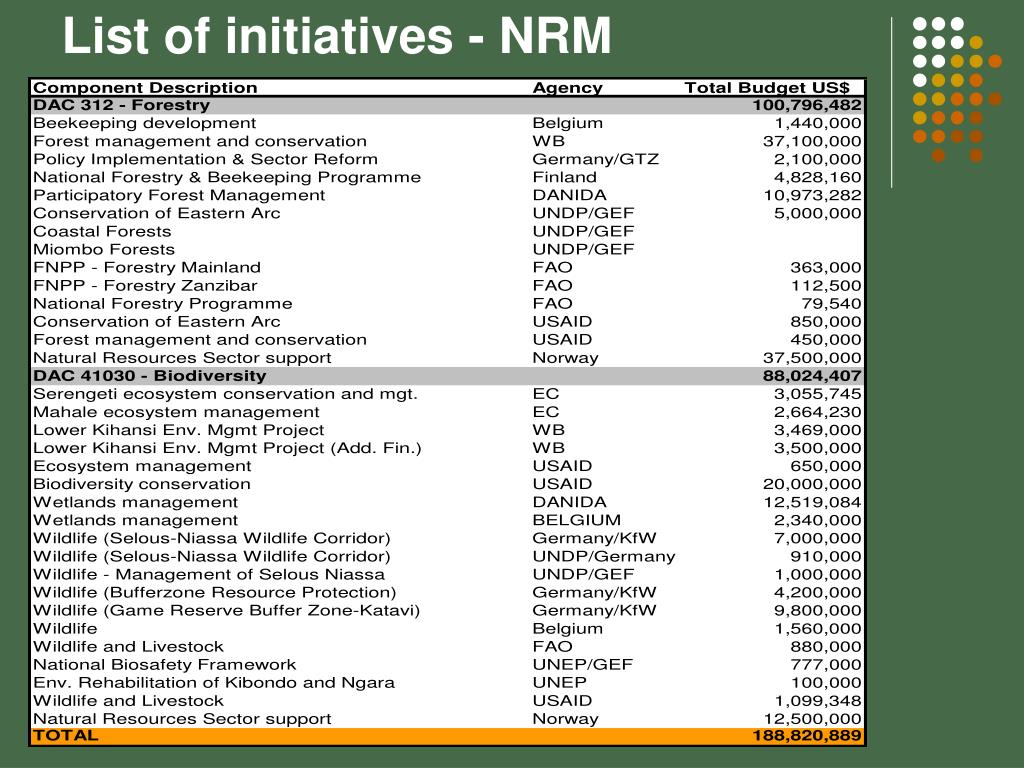Select the 'DAC 41030 - Biodiversity' section row
The image size is (1024, 768).
coord(447,376)
